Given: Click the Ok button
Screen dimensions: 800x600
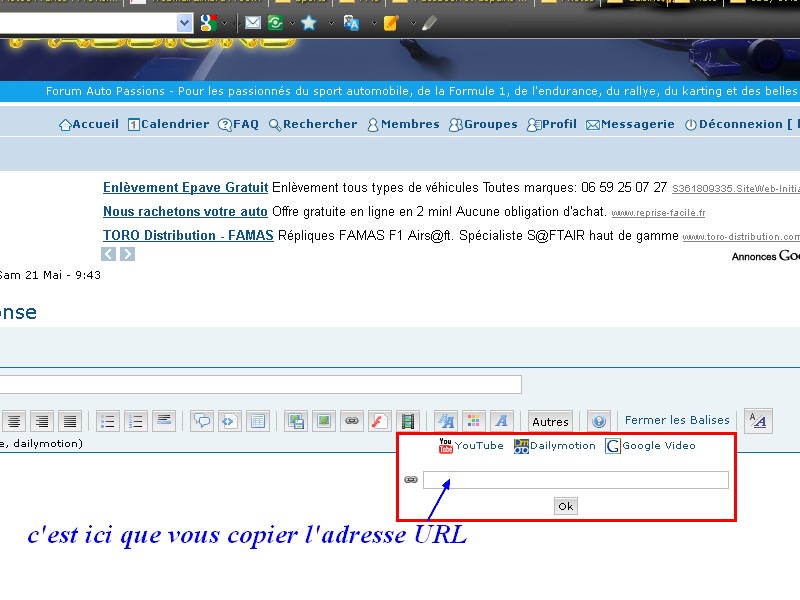Looking at the screenshot, I should [x=566, y=506].
